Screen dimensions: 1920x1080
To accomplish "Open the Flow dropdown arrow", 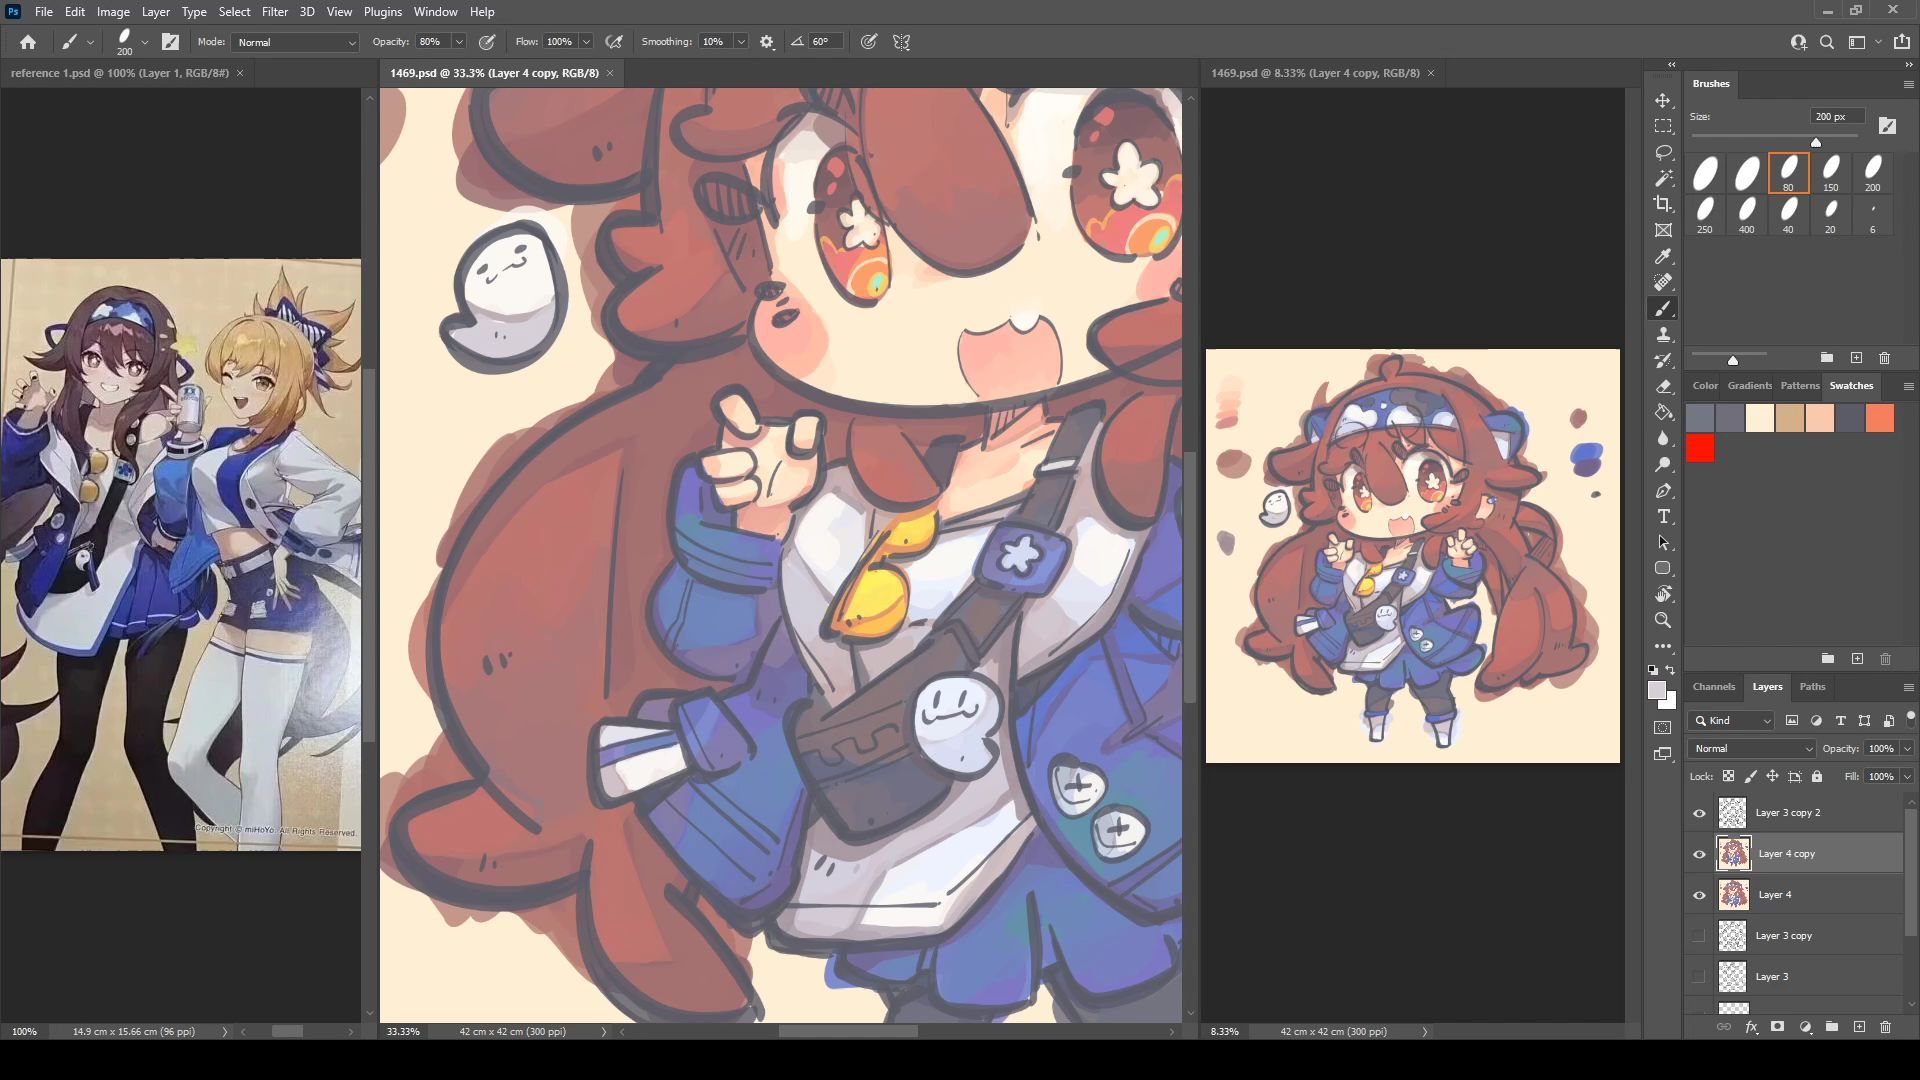I will [586, 42].
